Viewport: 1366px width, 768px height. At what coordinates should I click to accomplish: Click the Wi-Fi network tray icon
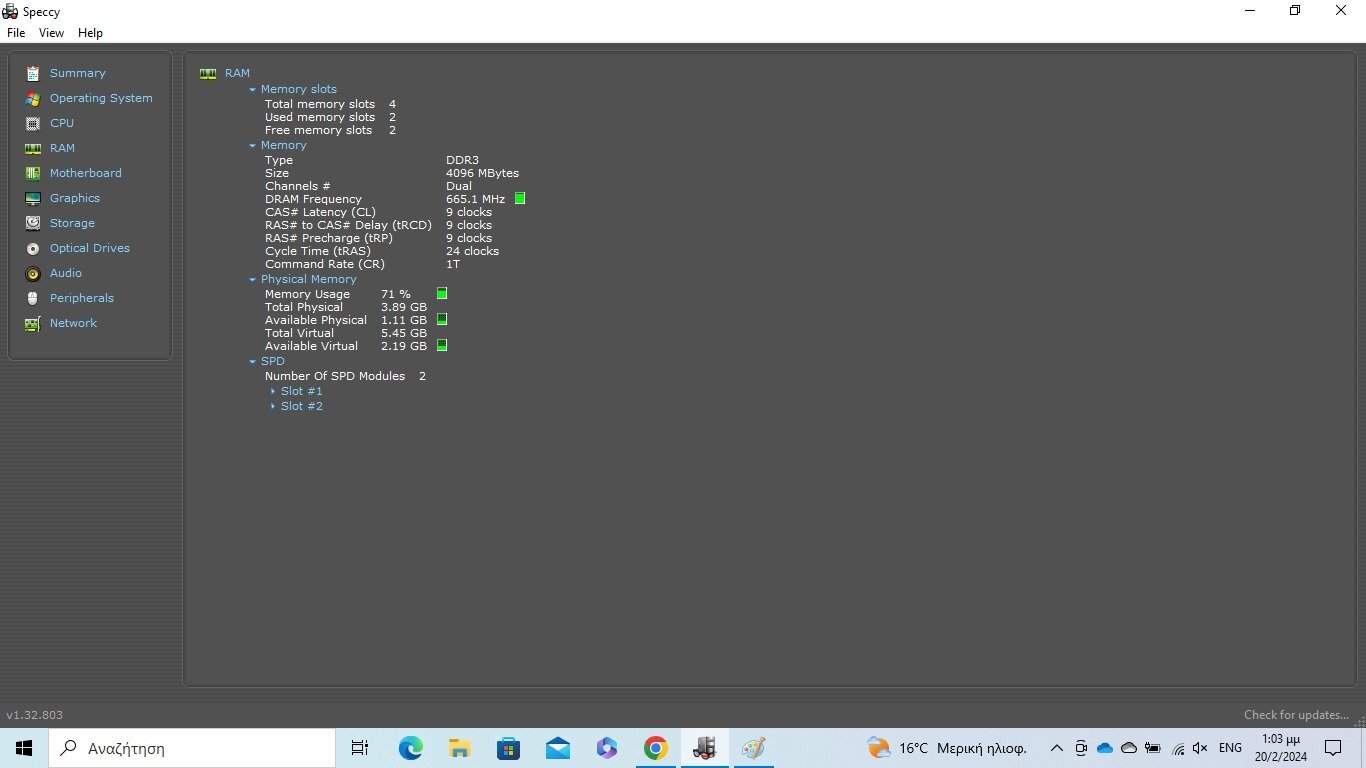coord(1177,748)
